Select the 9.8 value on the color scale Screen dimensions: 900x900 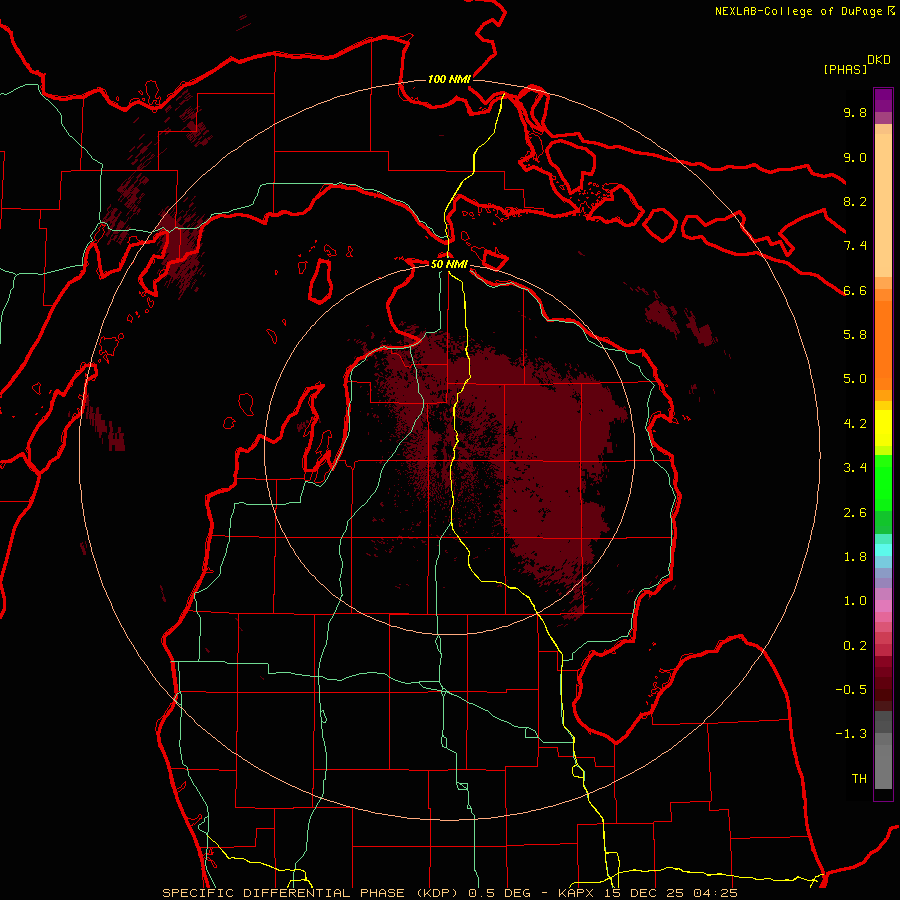855,112
